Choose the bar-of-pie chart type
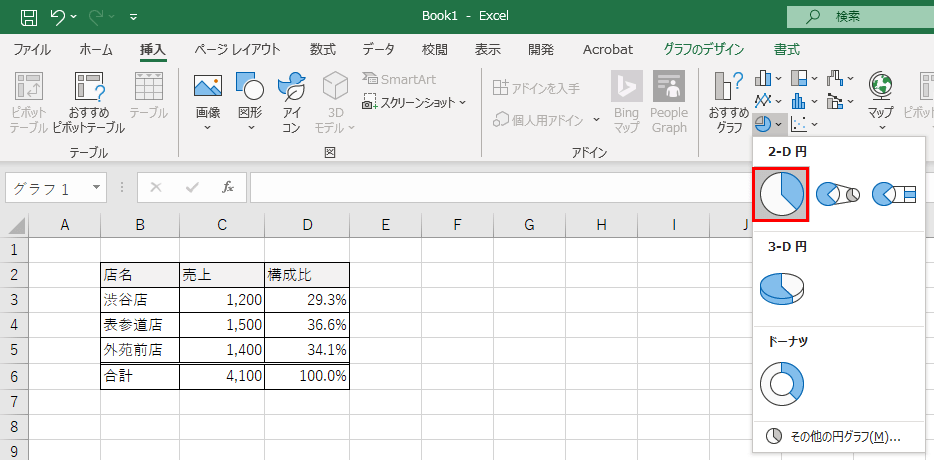This screenshot has height=460, width=934. click(893, 194)
